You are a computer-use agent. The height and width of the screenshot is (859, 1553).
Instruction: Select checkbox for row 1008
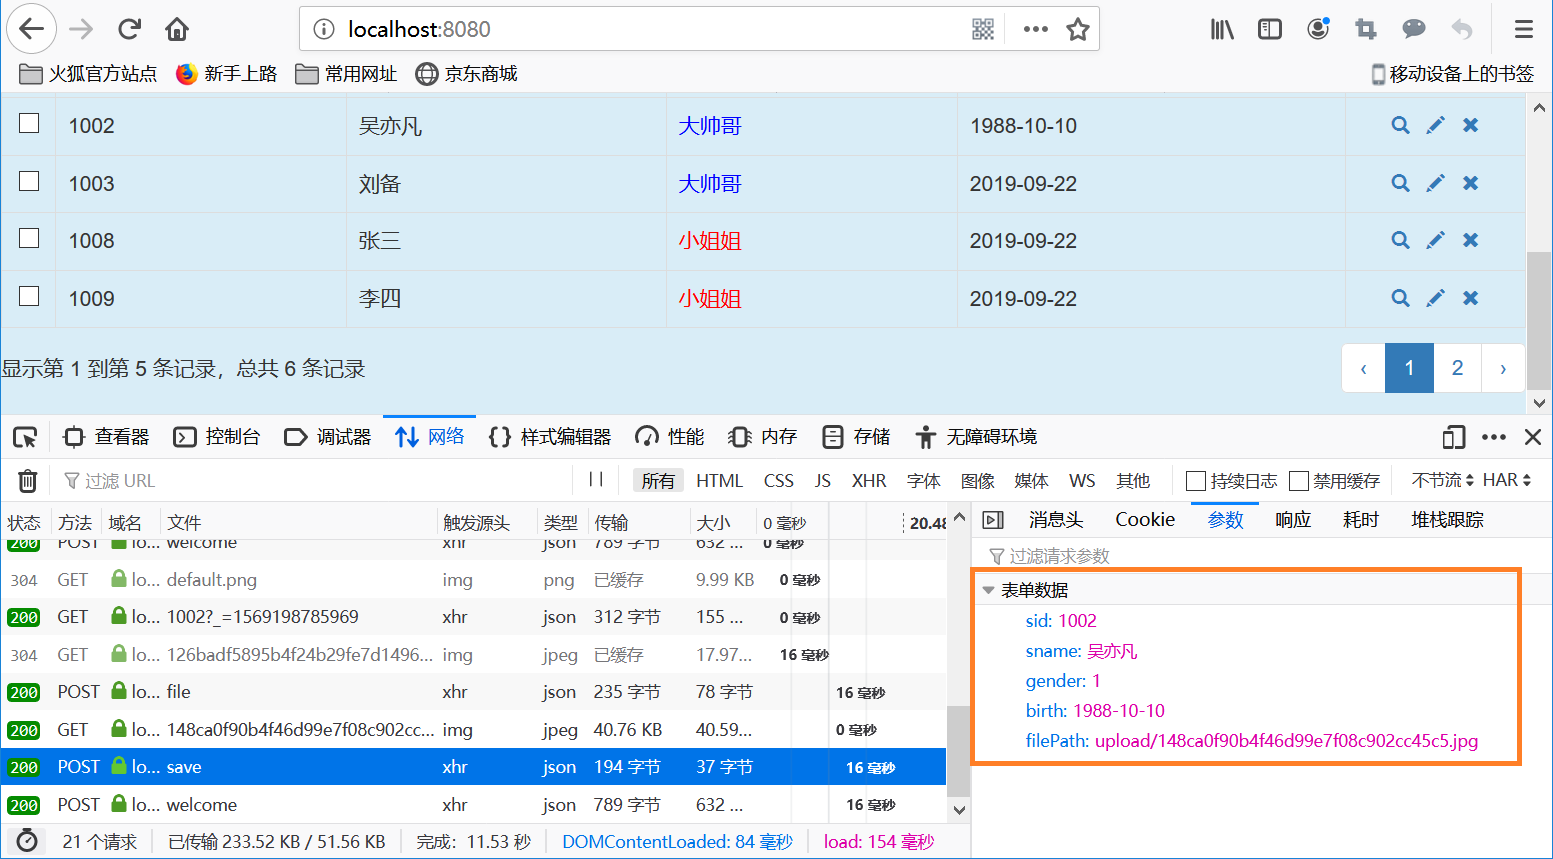[x=29, y=238]
